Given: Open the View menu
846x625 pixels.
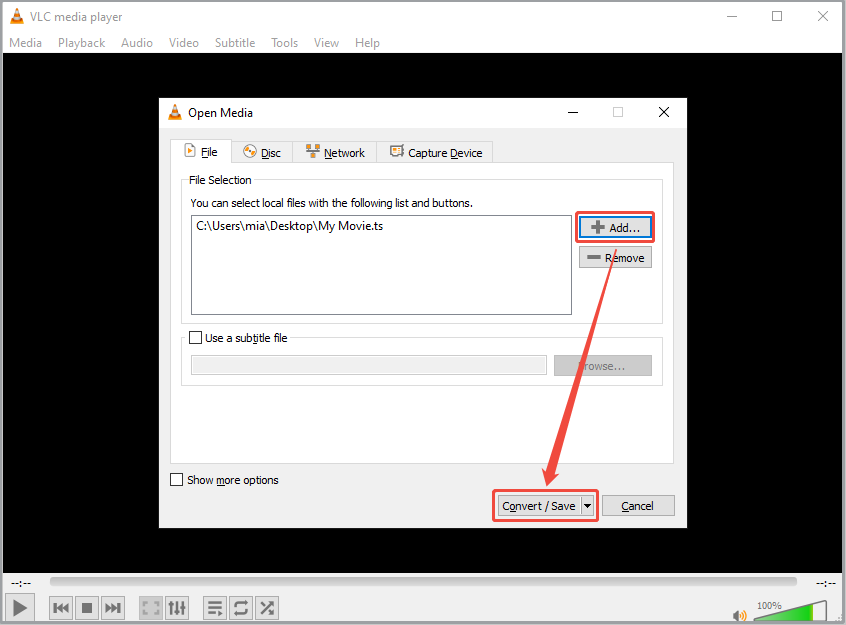Looking at the screenshot, I should pyautogui.click(x=326, y=43).
